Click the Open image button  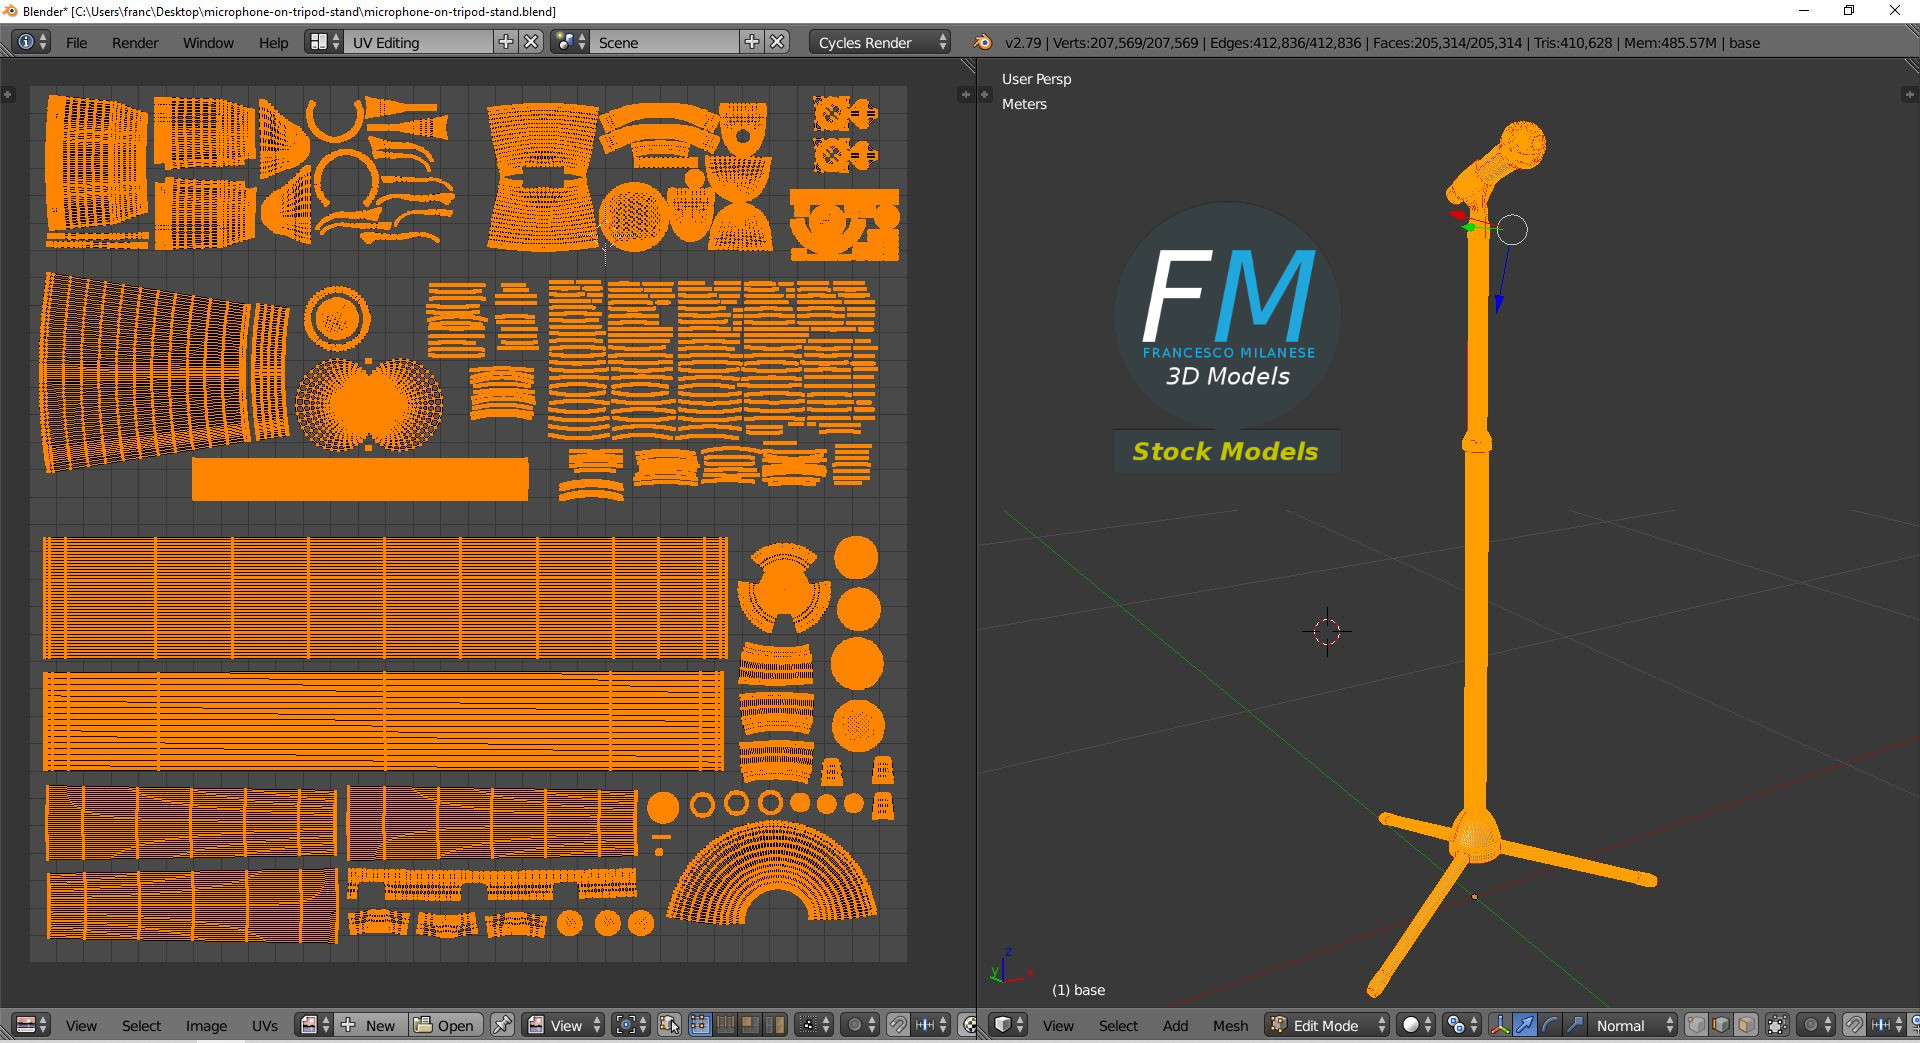(x=446, y=1025)
